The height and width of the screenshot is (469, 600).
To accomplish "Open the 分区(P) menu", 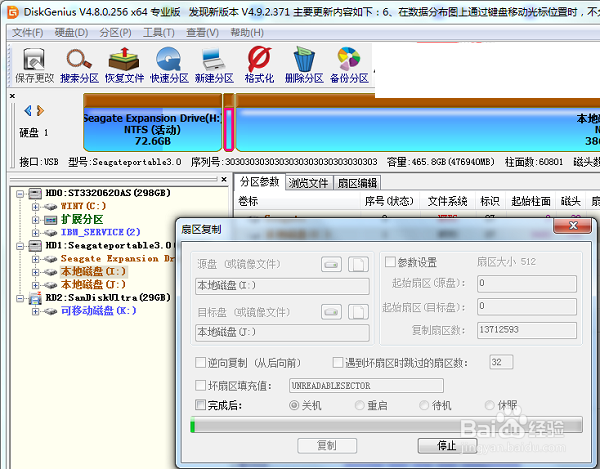I will click(x=116, y=33).
